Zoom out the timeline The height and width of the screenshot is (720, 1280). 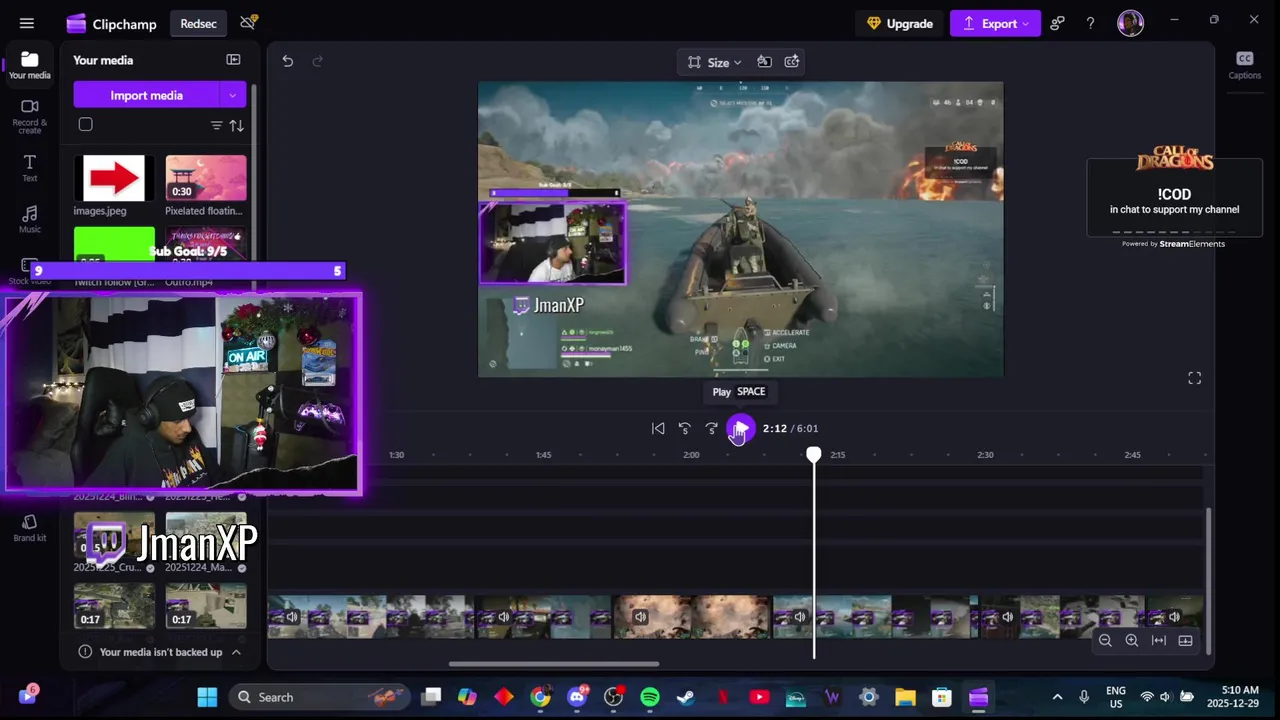[x=1105, y=641]
